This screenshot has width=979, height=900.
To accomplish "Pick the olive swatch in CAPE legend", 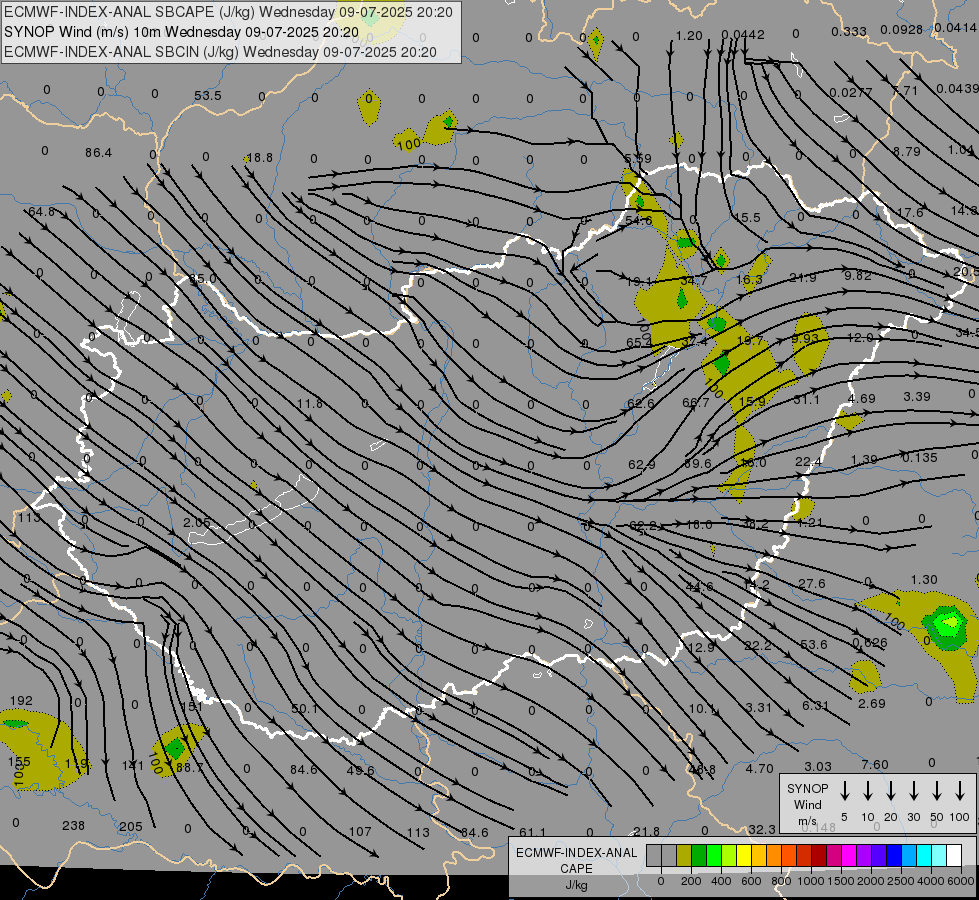I will tap(684, 856).
